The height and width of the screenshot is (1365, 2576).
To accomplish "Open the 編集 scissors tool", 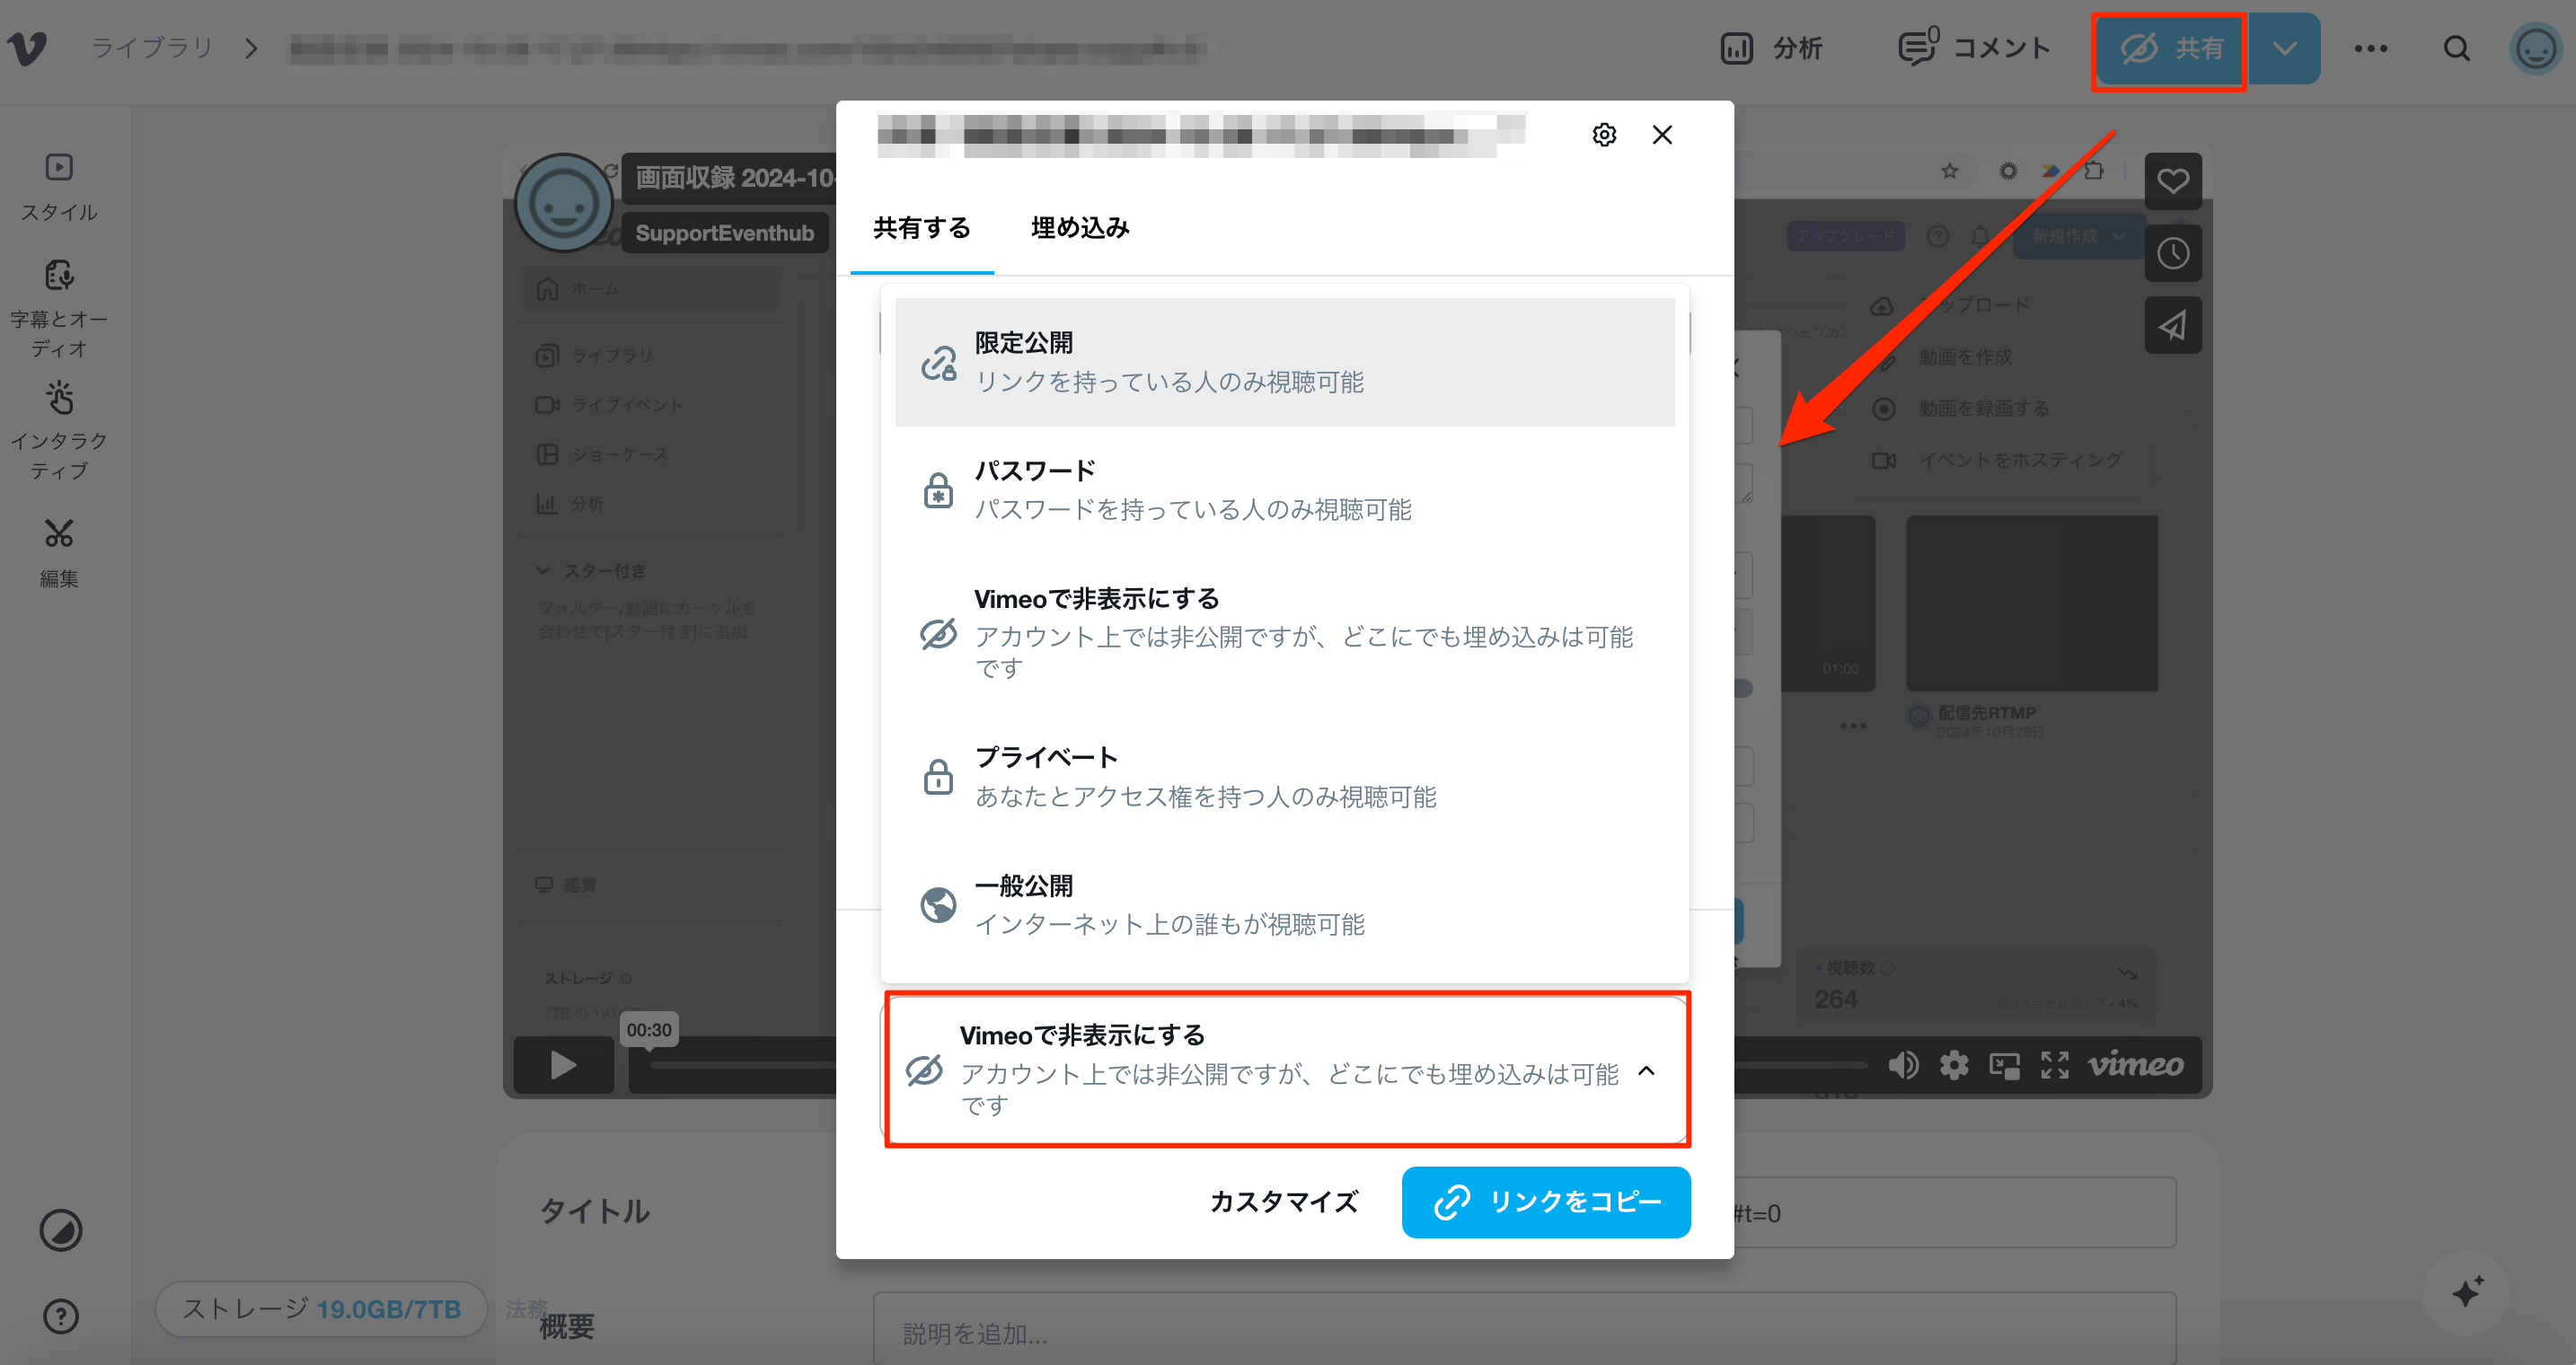I will [x=59, y=553].
